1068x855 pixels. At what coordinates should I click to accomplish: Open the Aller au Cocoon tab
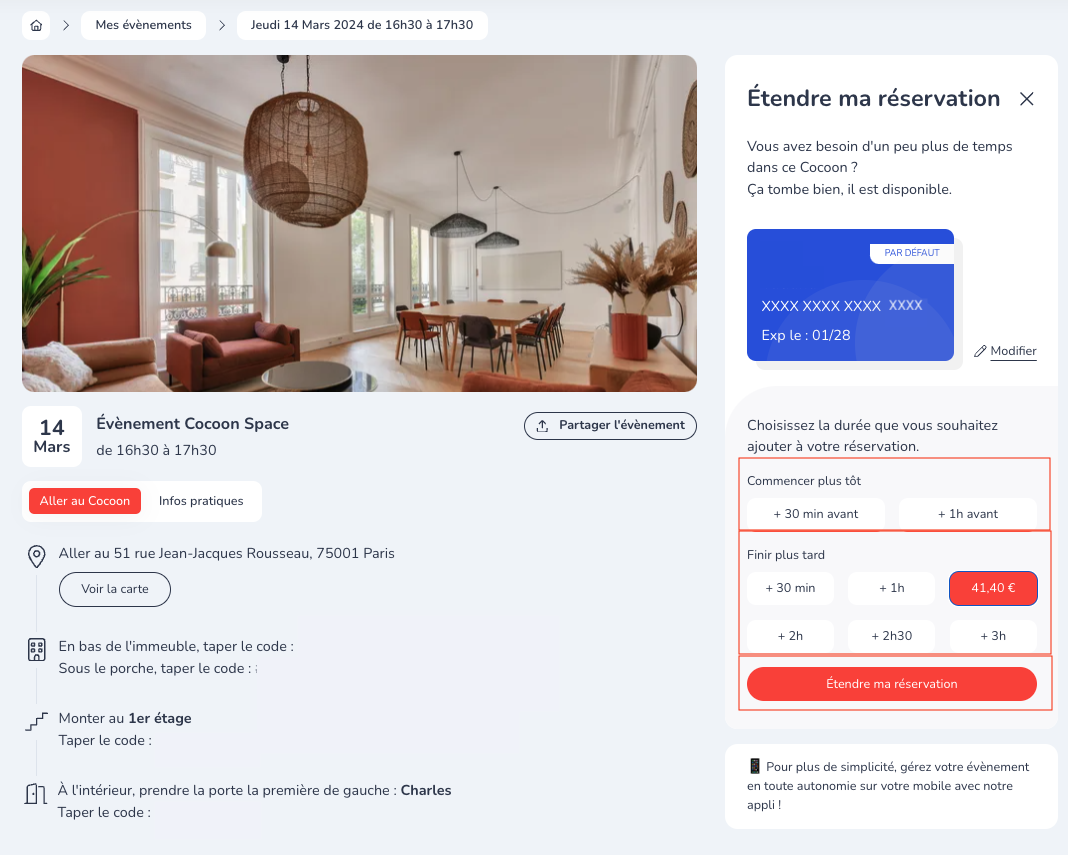pyautogui.click(x=85, y=501)
